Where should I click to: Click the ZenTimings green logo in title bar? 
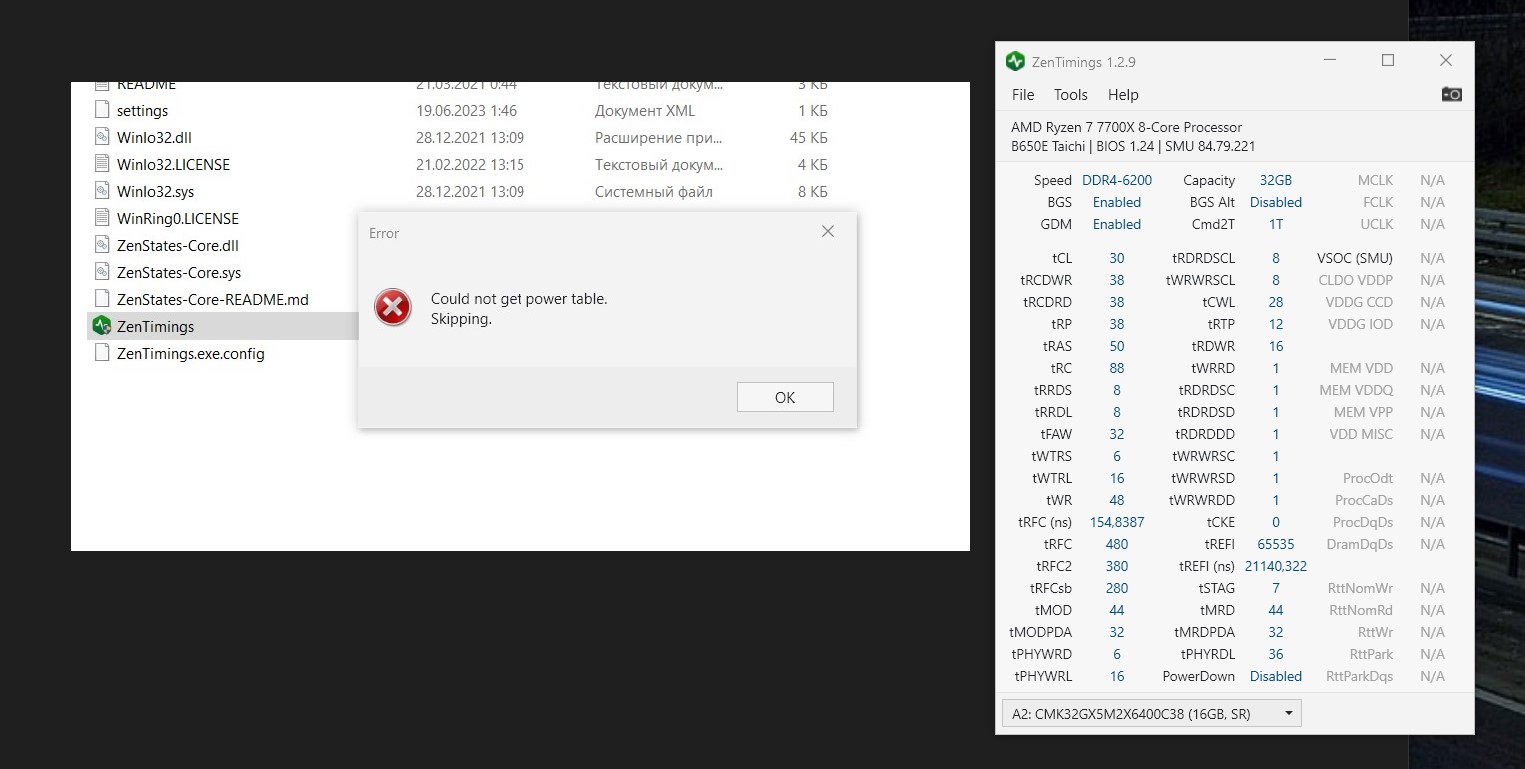click(x=1015, y=62)
